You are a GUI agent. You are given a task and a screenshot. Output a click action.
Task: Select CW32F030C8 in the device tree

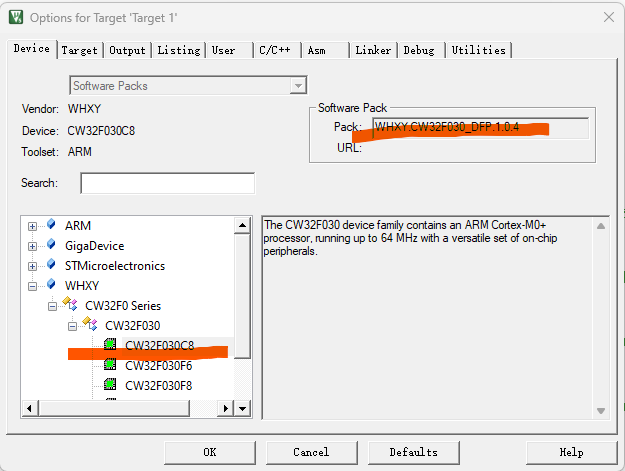[159, 345]
